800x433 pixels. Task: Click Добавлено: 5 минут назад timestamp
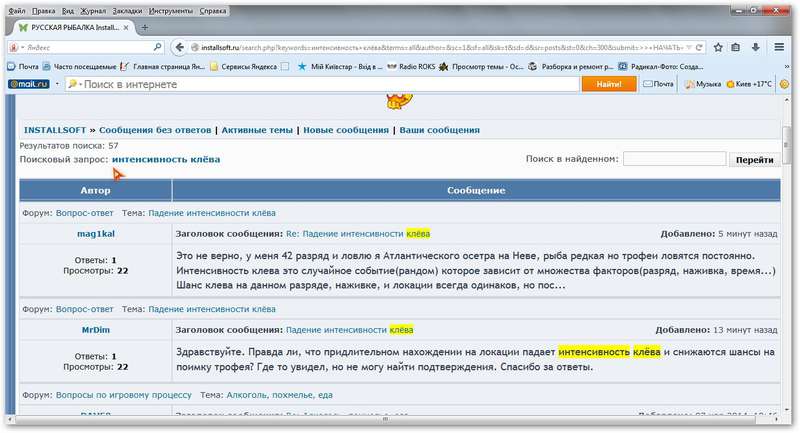719,234
